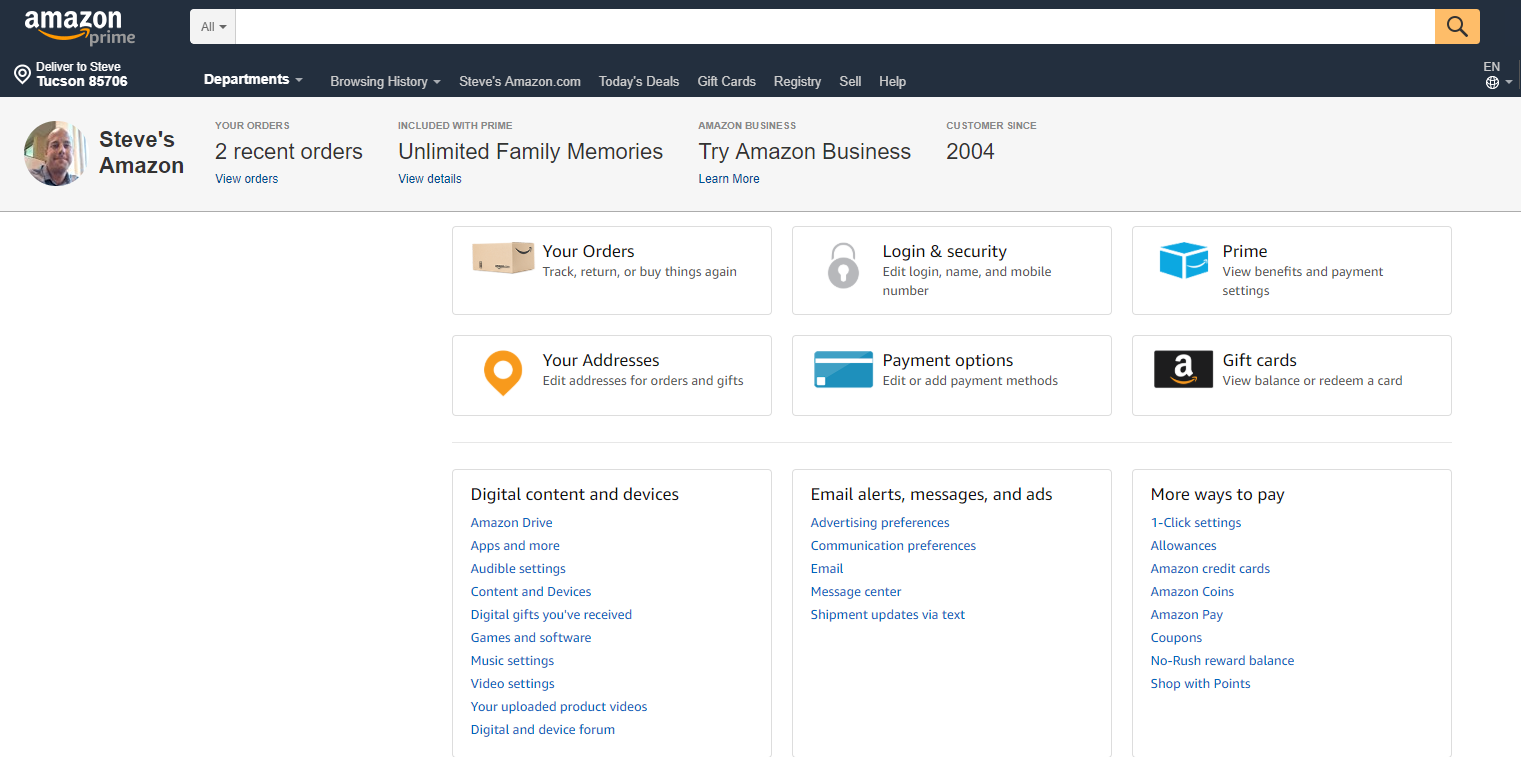
Task: Click the View orders link
Action: click(x=247, y=179)
